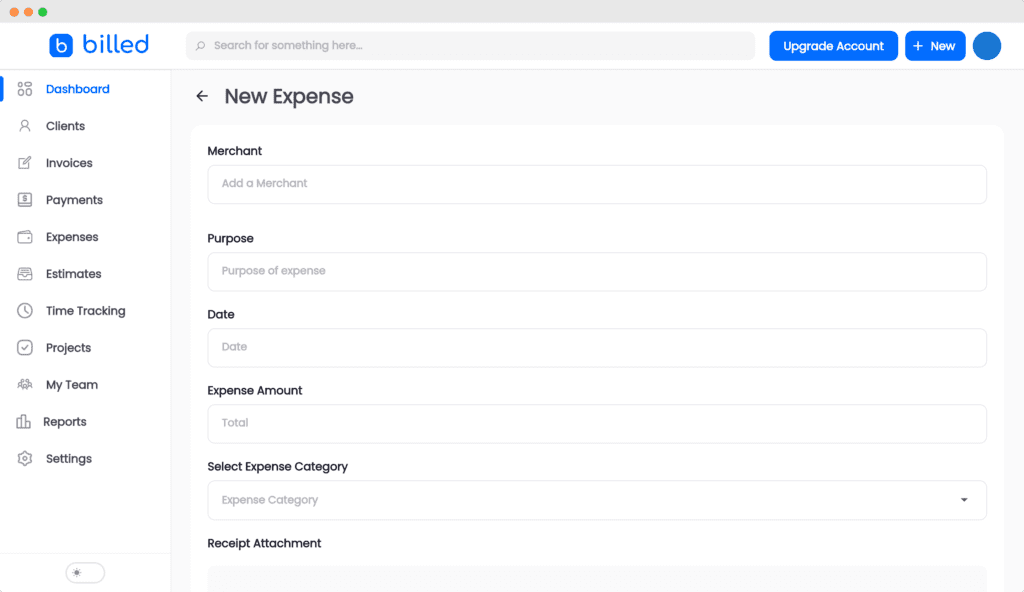Click the Expenses wallet icon
Image resolution: width=1024 pixels, height=592 pixels.
pyautogui.click(x=25, y=237)
